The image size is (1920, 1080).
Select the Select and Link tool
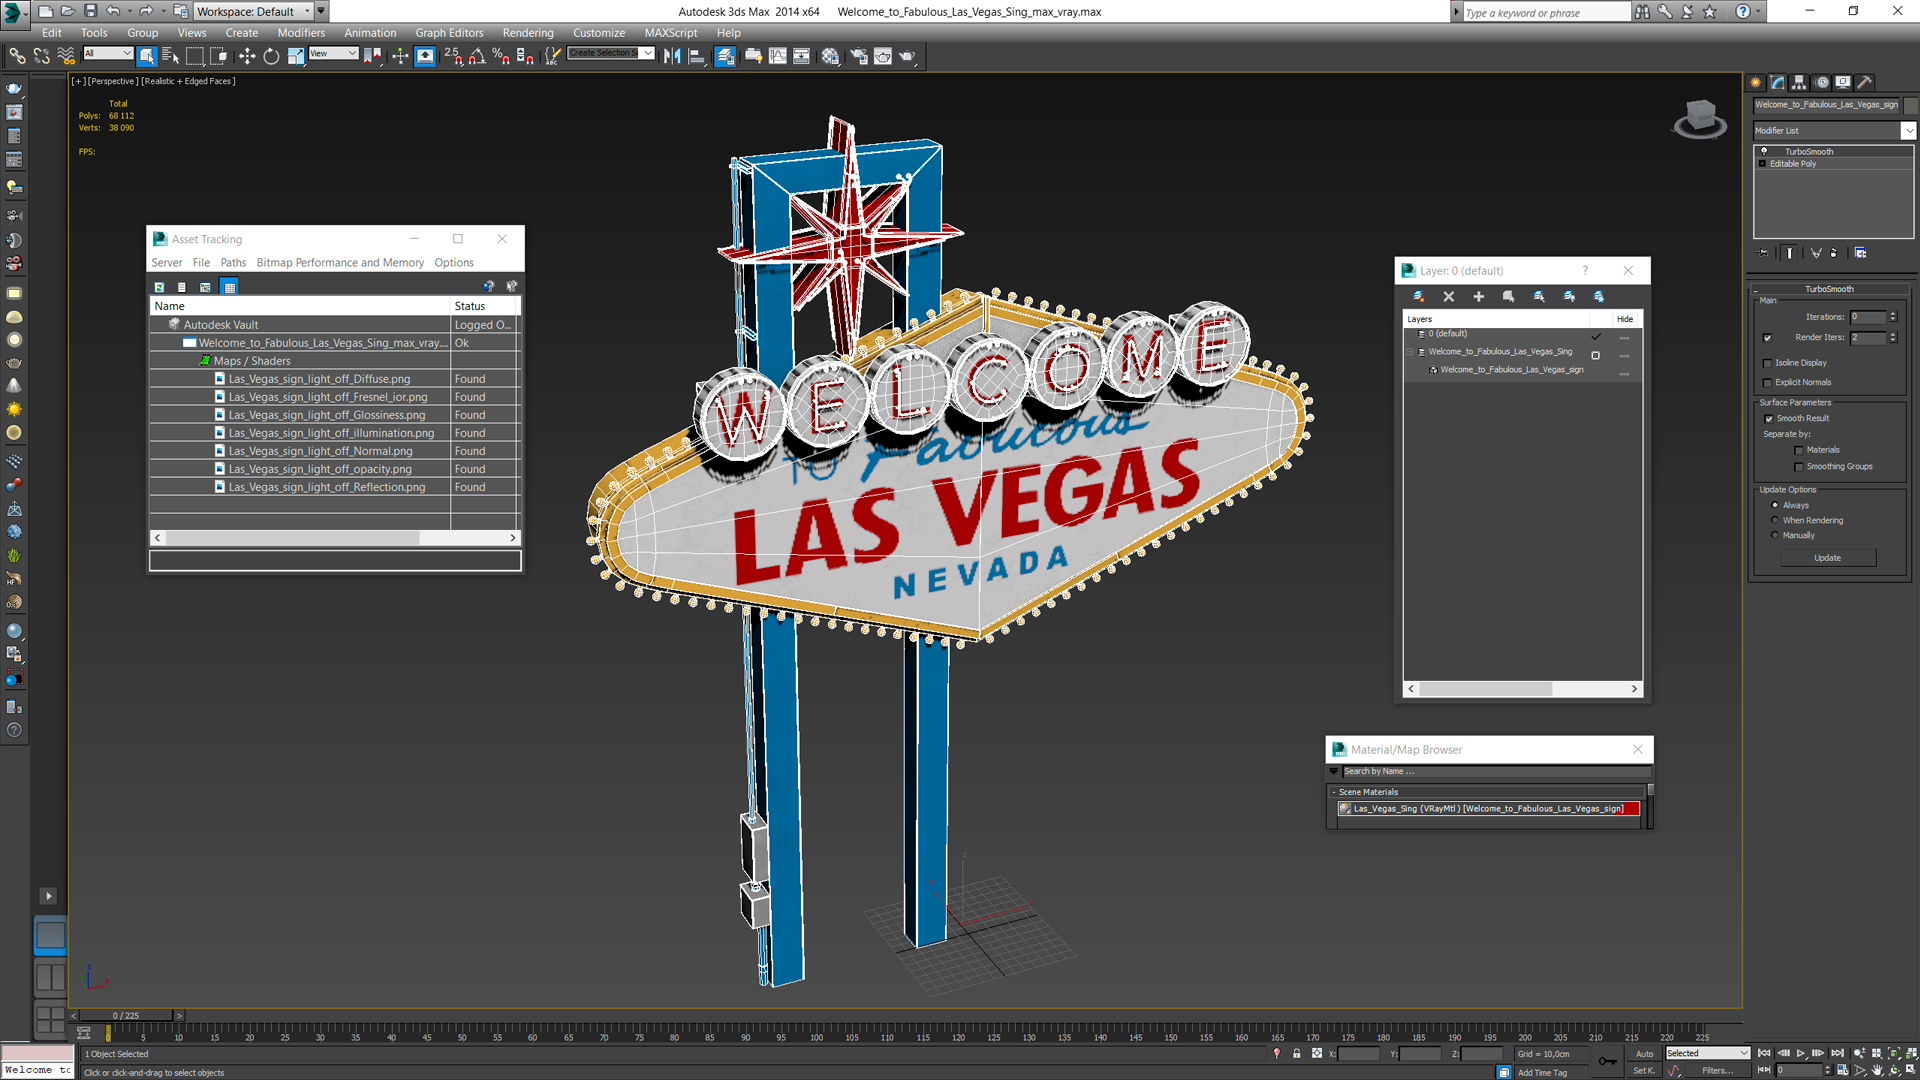[x=17, y=56]
